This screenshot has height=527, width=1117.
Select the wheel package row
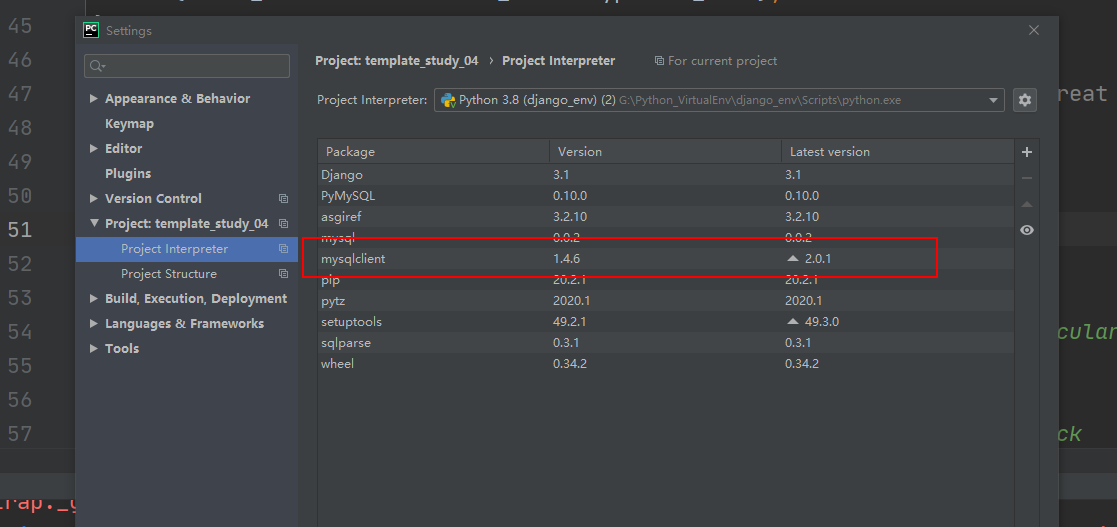[x=665, y=364]
